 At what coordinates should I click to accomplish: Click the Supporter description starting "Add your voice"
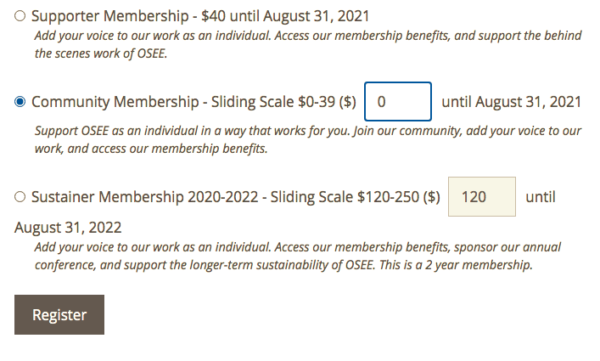(308, 36)
